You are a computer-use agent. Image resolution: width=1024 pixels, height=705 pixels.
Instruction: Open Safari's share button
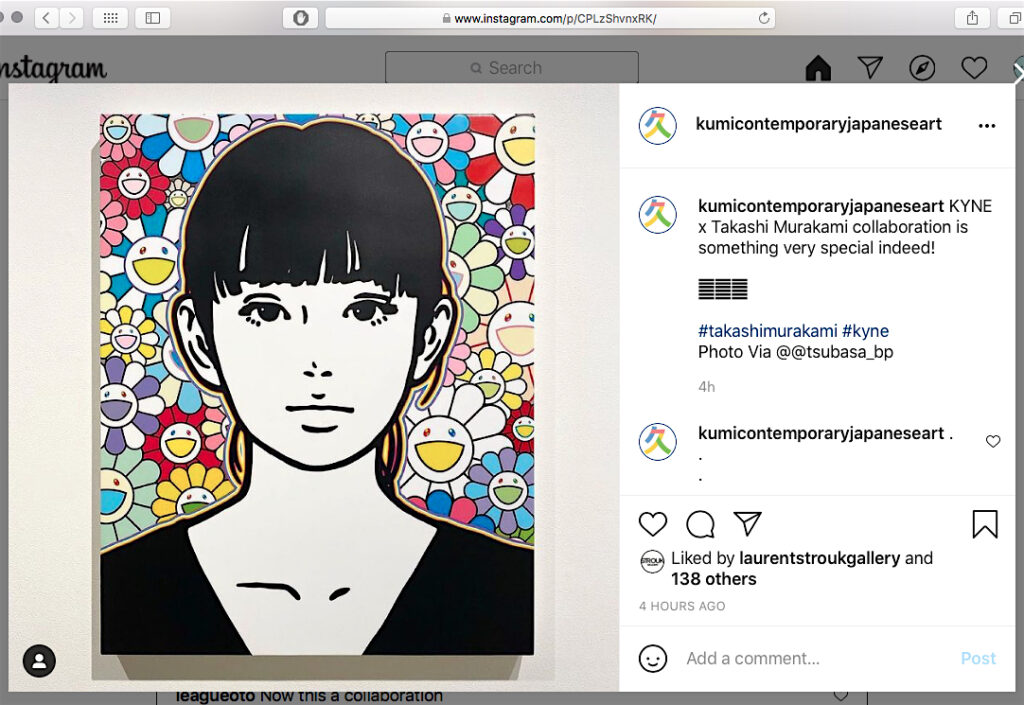[972, 18]
